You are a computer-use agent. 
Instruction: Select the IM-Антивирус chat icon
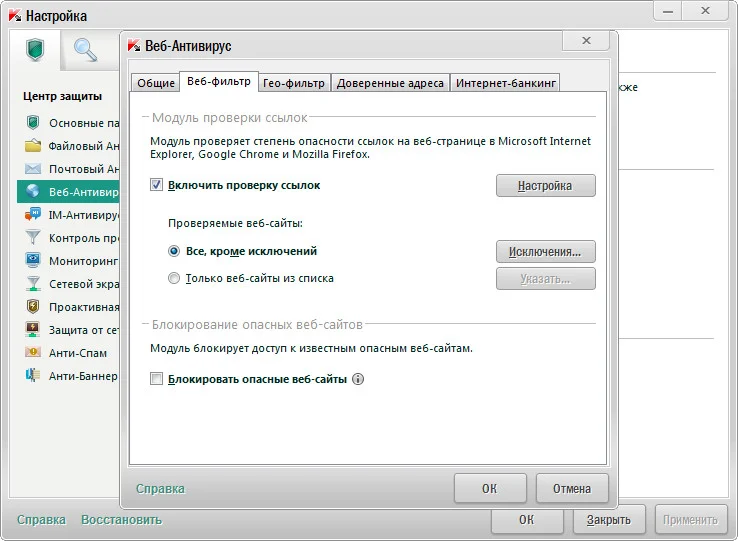point(32,215)
